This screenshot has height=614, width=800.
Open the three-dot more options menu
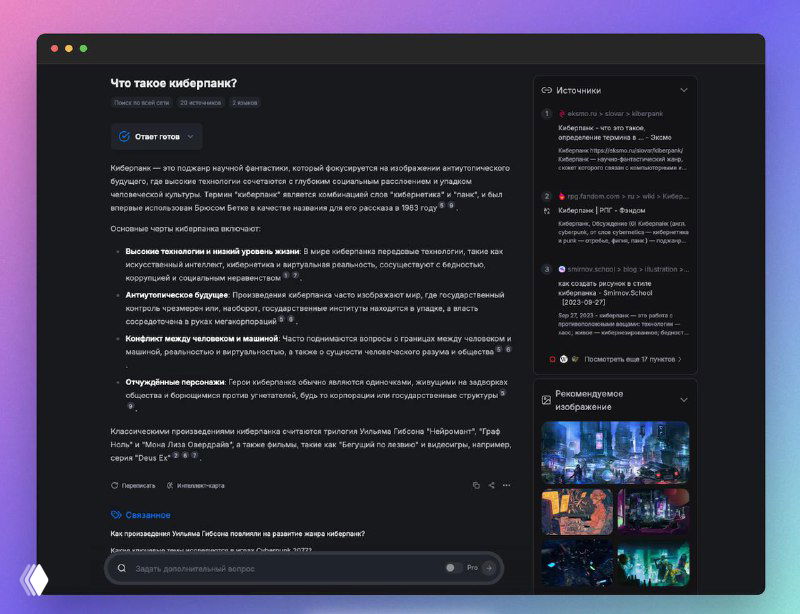(507, 485)
